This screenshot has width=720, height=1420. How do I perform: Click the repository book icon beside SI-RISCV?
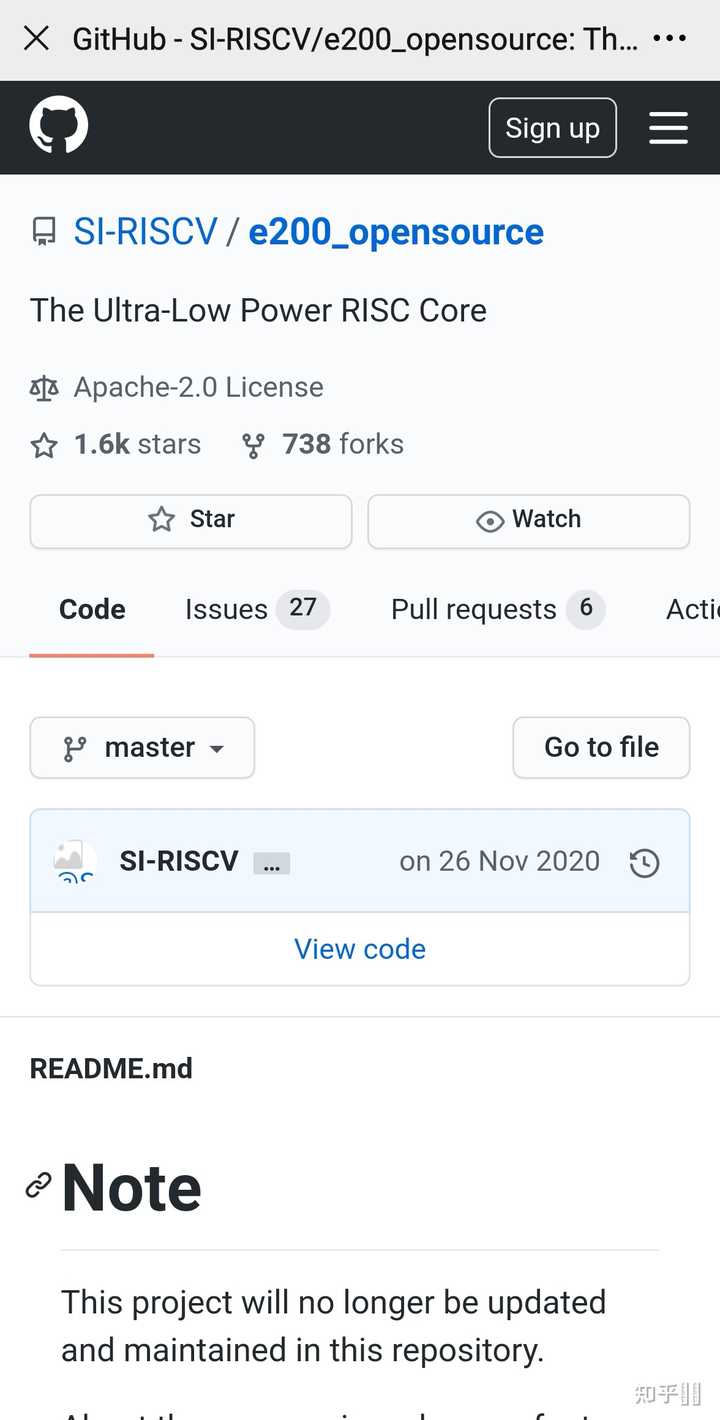pyautogui.click(x=43, y=231)
